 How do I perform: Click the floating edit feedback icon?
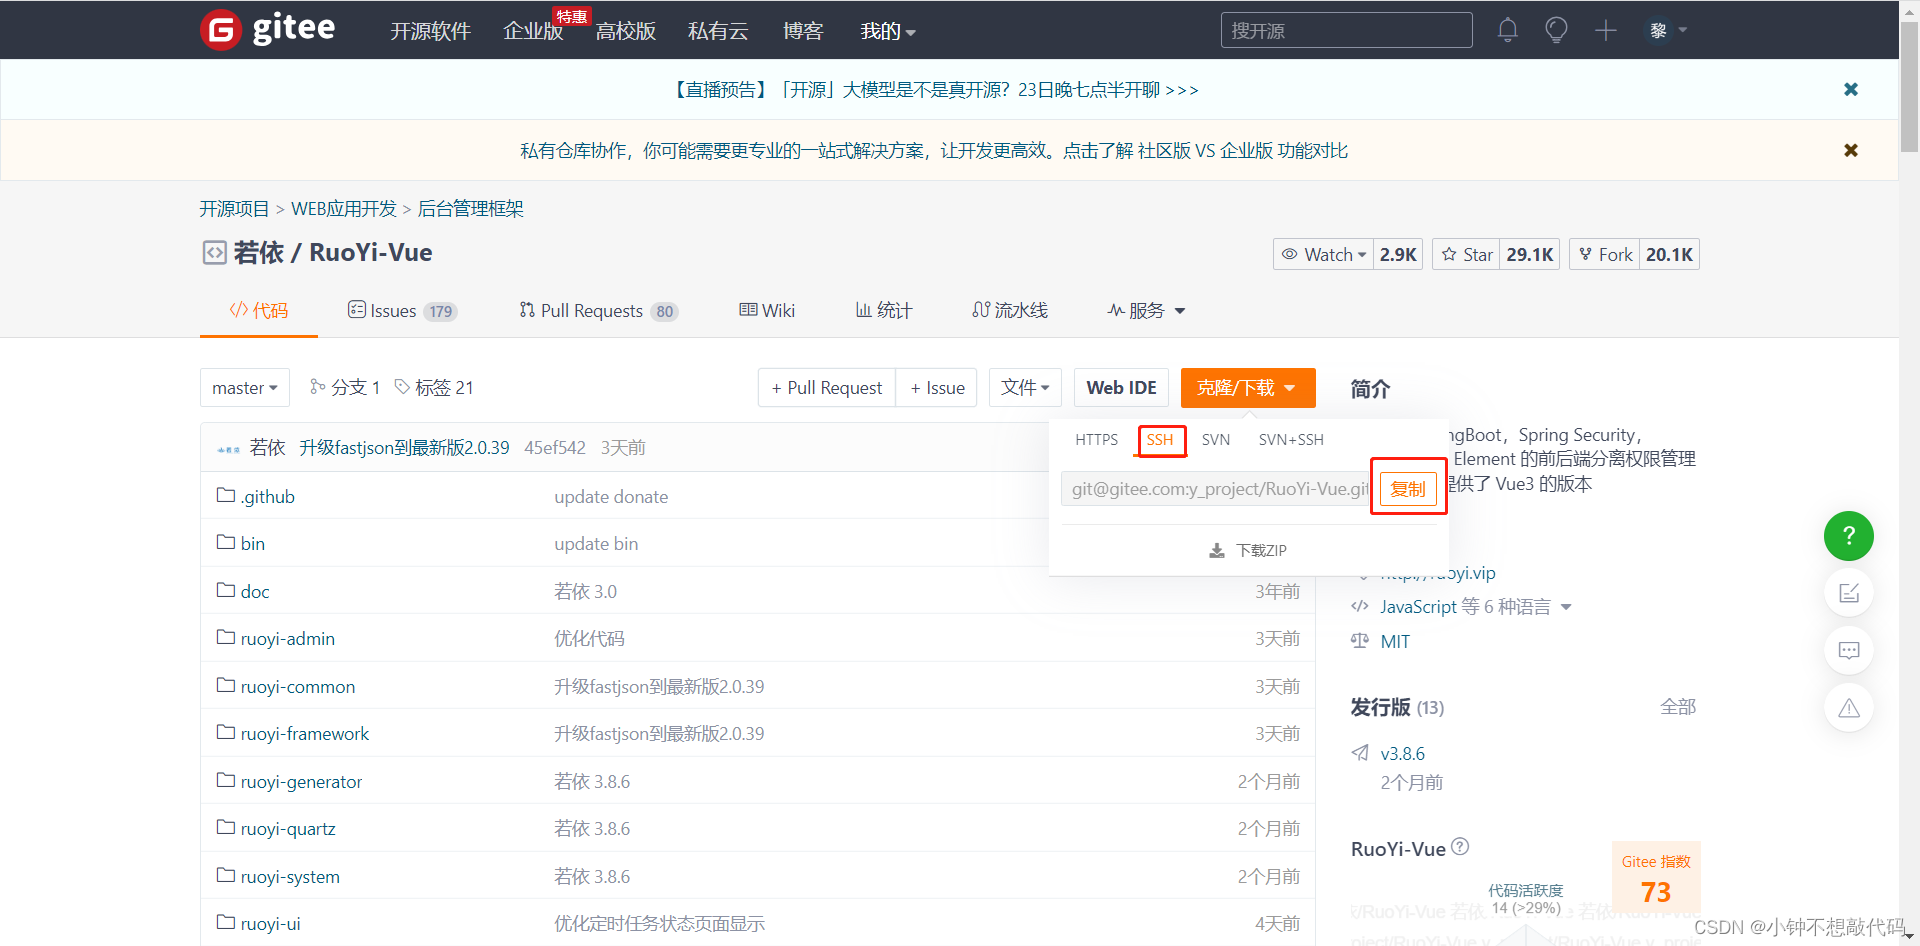[x=1849, y=593]
